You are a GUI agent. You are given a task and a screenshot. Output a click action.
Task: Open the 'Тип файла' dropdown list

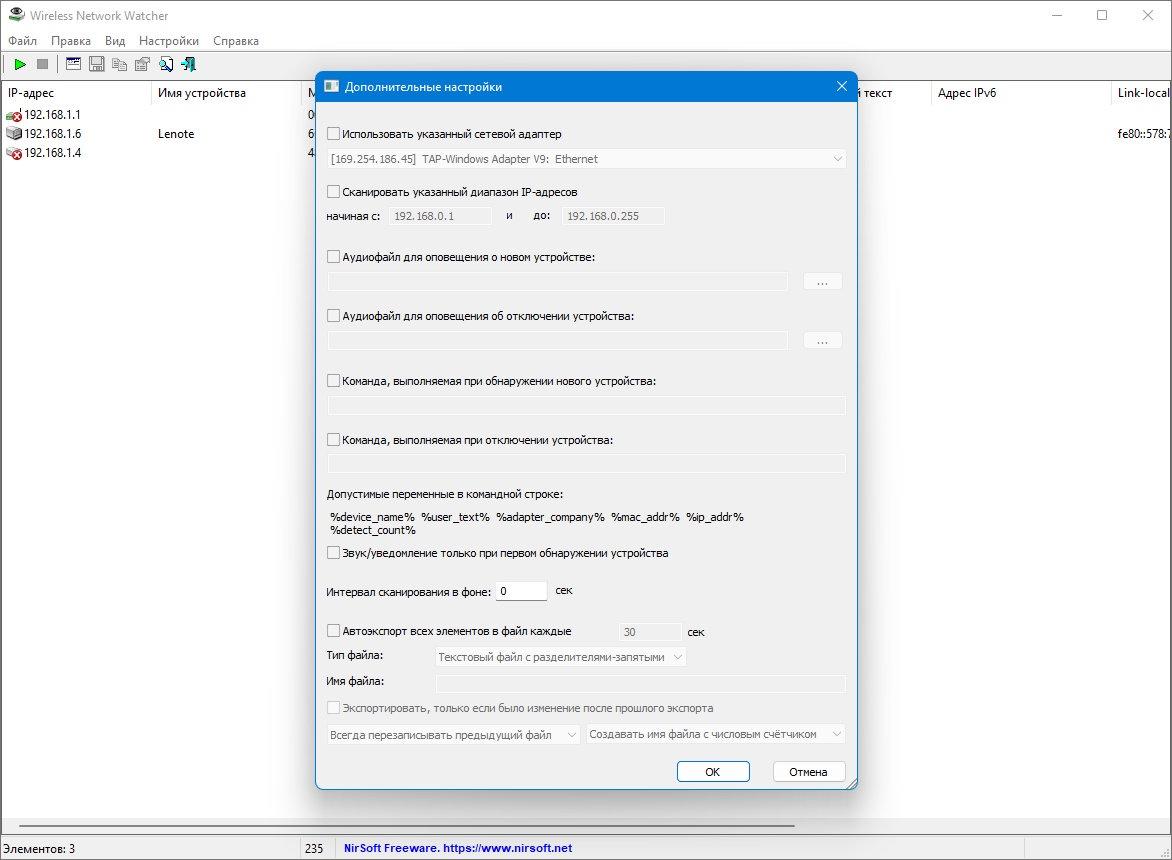tap(561, 657)
